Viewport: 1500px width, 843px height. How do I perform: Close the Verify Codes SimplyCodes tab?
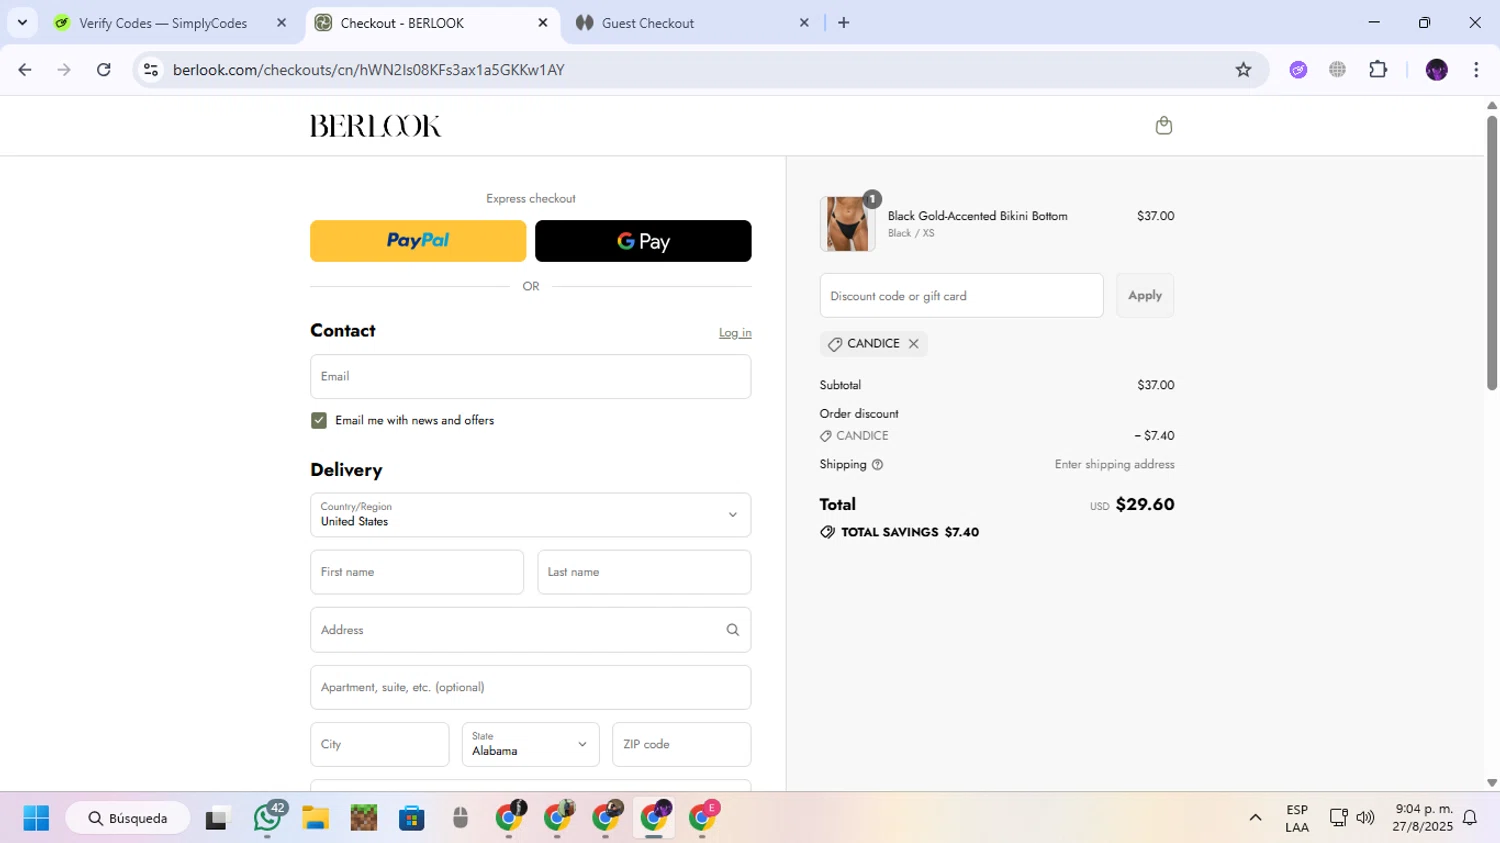[281, 23]
